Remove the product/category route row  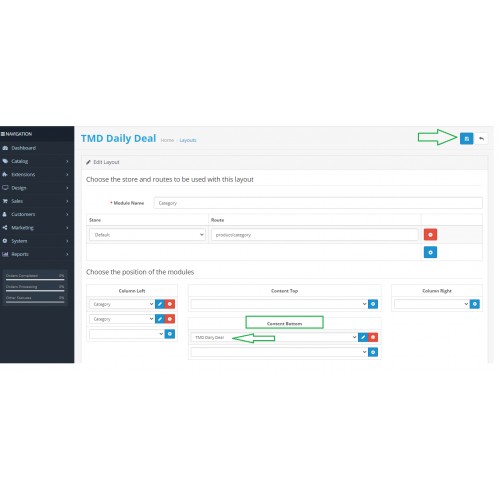coord(430,235)
